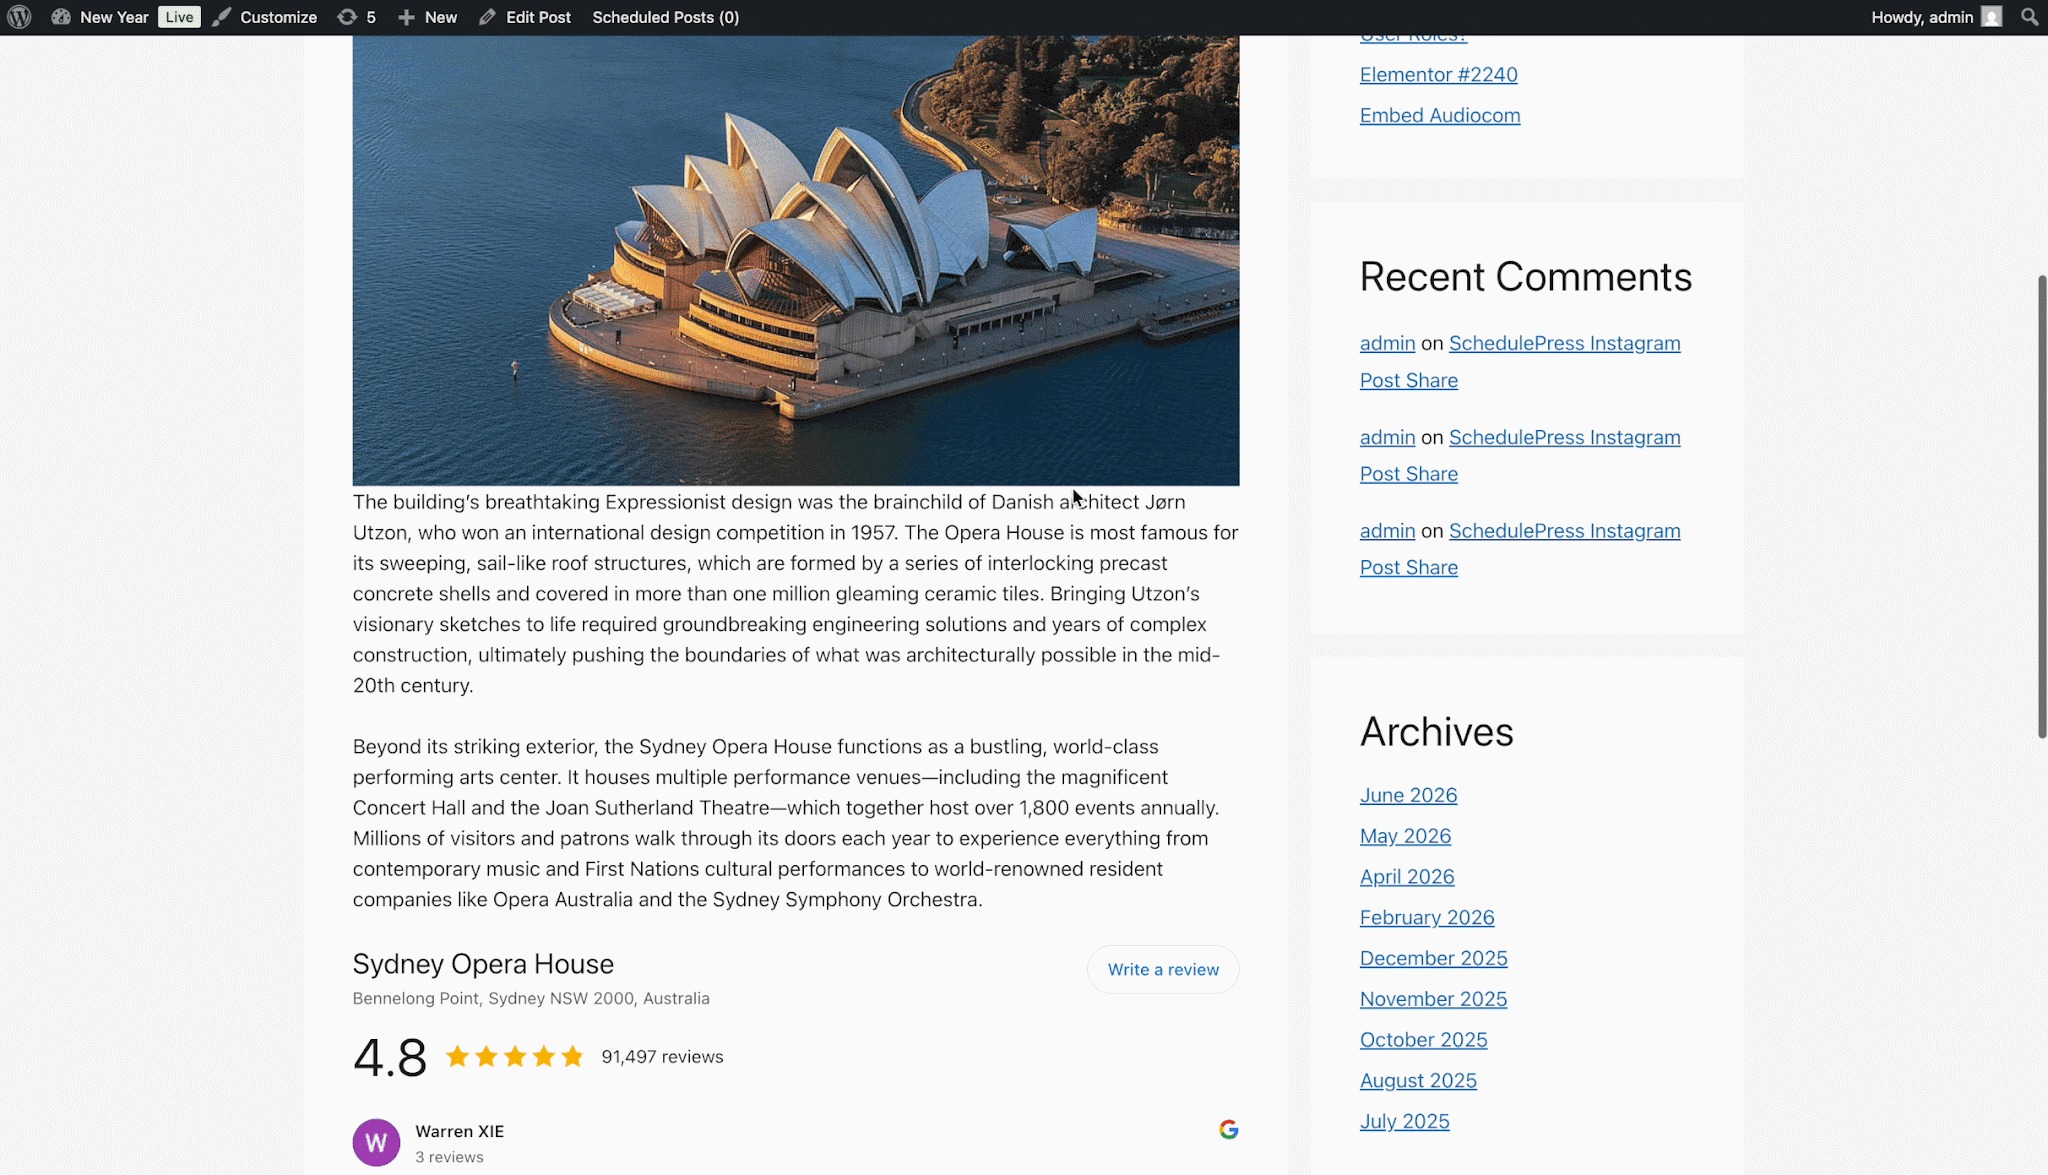Click the site dashboard icon beside New Year
2048x1175 pixels.
click(x=61, y=17)
